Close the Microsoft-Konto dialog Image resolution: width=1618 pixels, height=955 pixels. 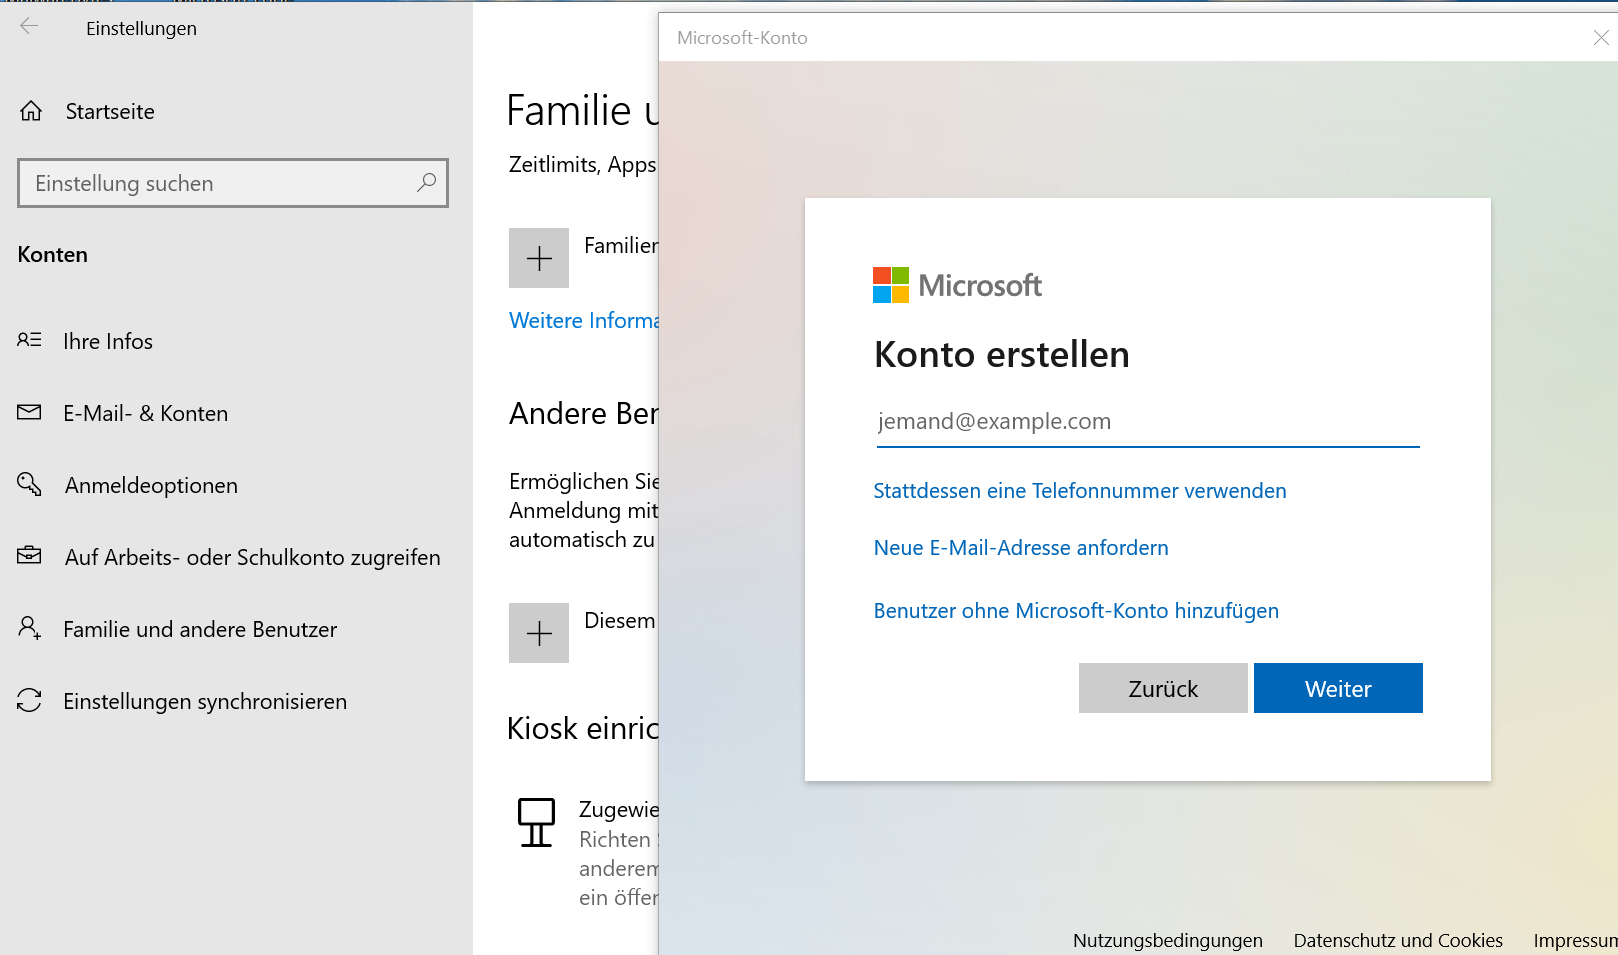pyautogui.click(x=1600, y=37)
